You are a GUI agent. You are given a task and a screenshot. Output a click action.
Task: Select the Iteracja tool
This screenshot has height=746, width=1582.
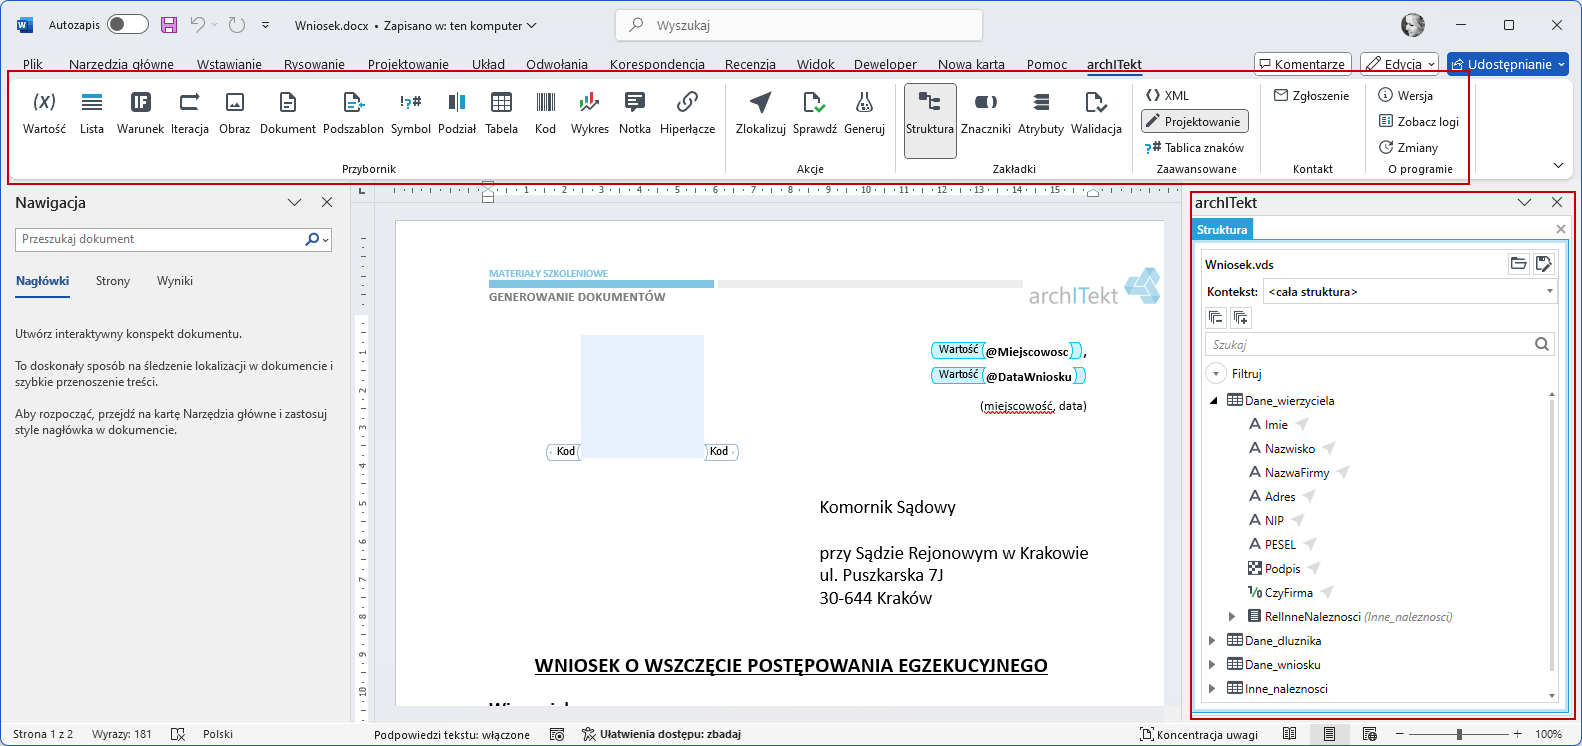click(x=189, y=112)
